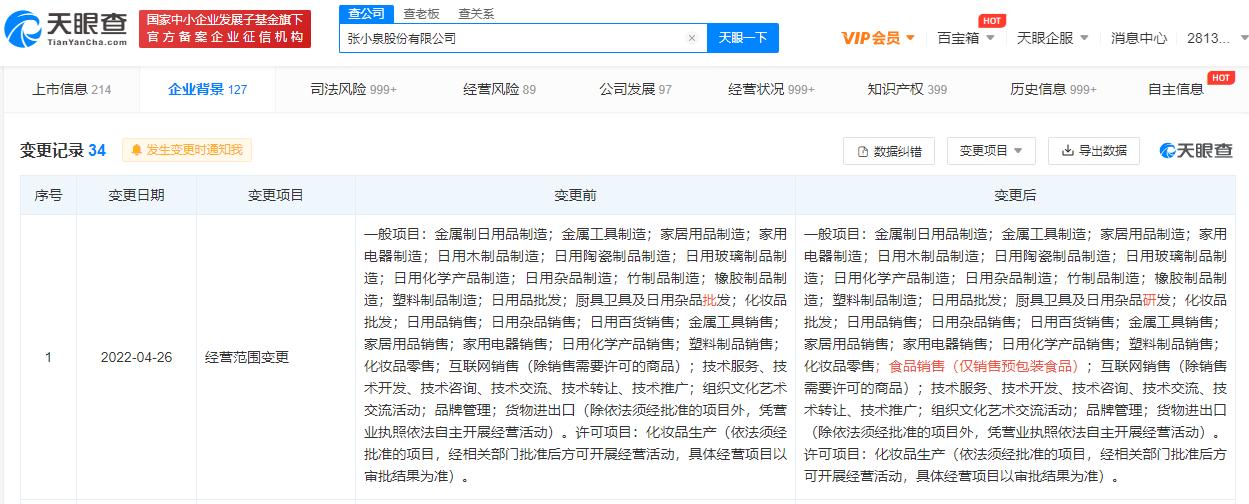This screenshot has width=1249, height=504.
Task: Click row number 1 cell
Action: click(x=48, y=356)
